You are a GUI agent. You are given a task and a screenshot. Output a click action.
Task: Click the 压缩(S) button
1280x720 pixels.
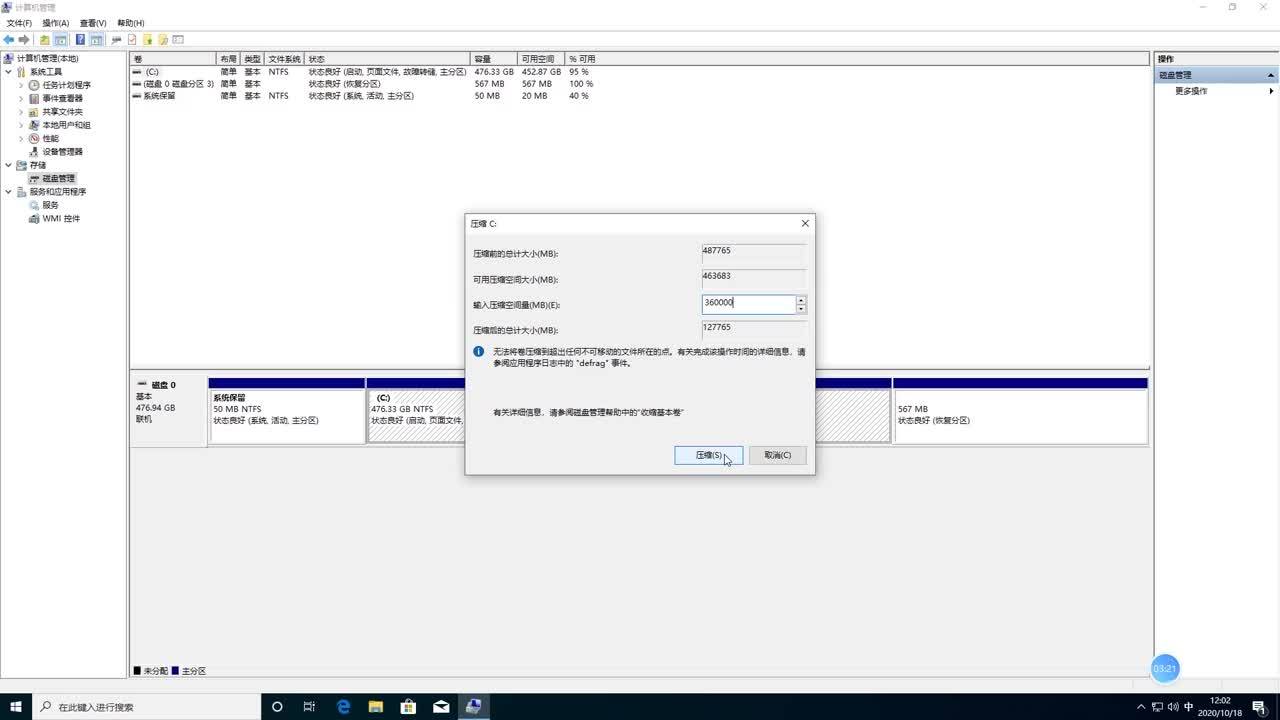(x=708, y=455)
